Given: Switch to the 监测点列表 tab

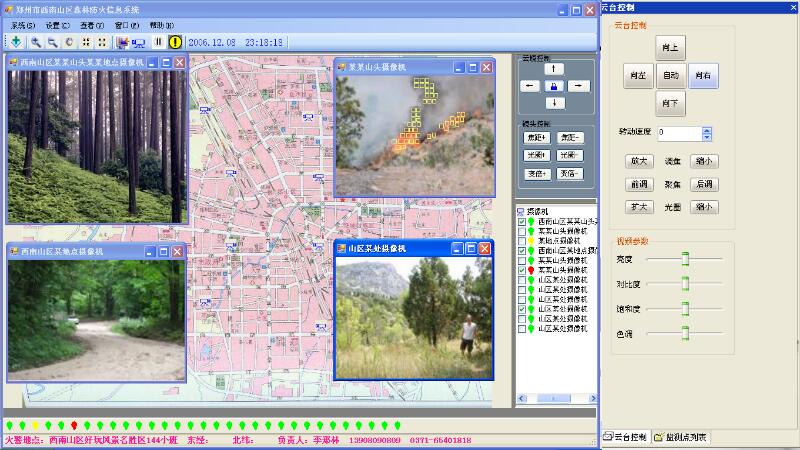Looking at the screenshot, I should coord(680,437).
